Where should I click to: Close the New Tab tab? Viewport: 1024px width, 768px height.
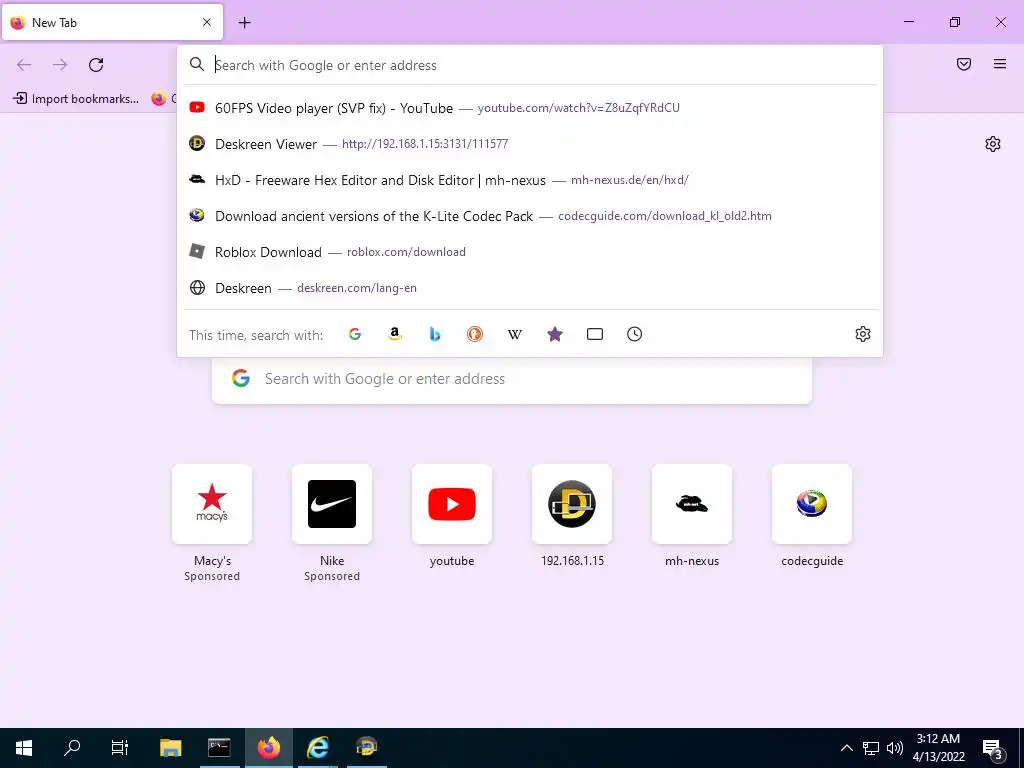[x=207, y=22]
